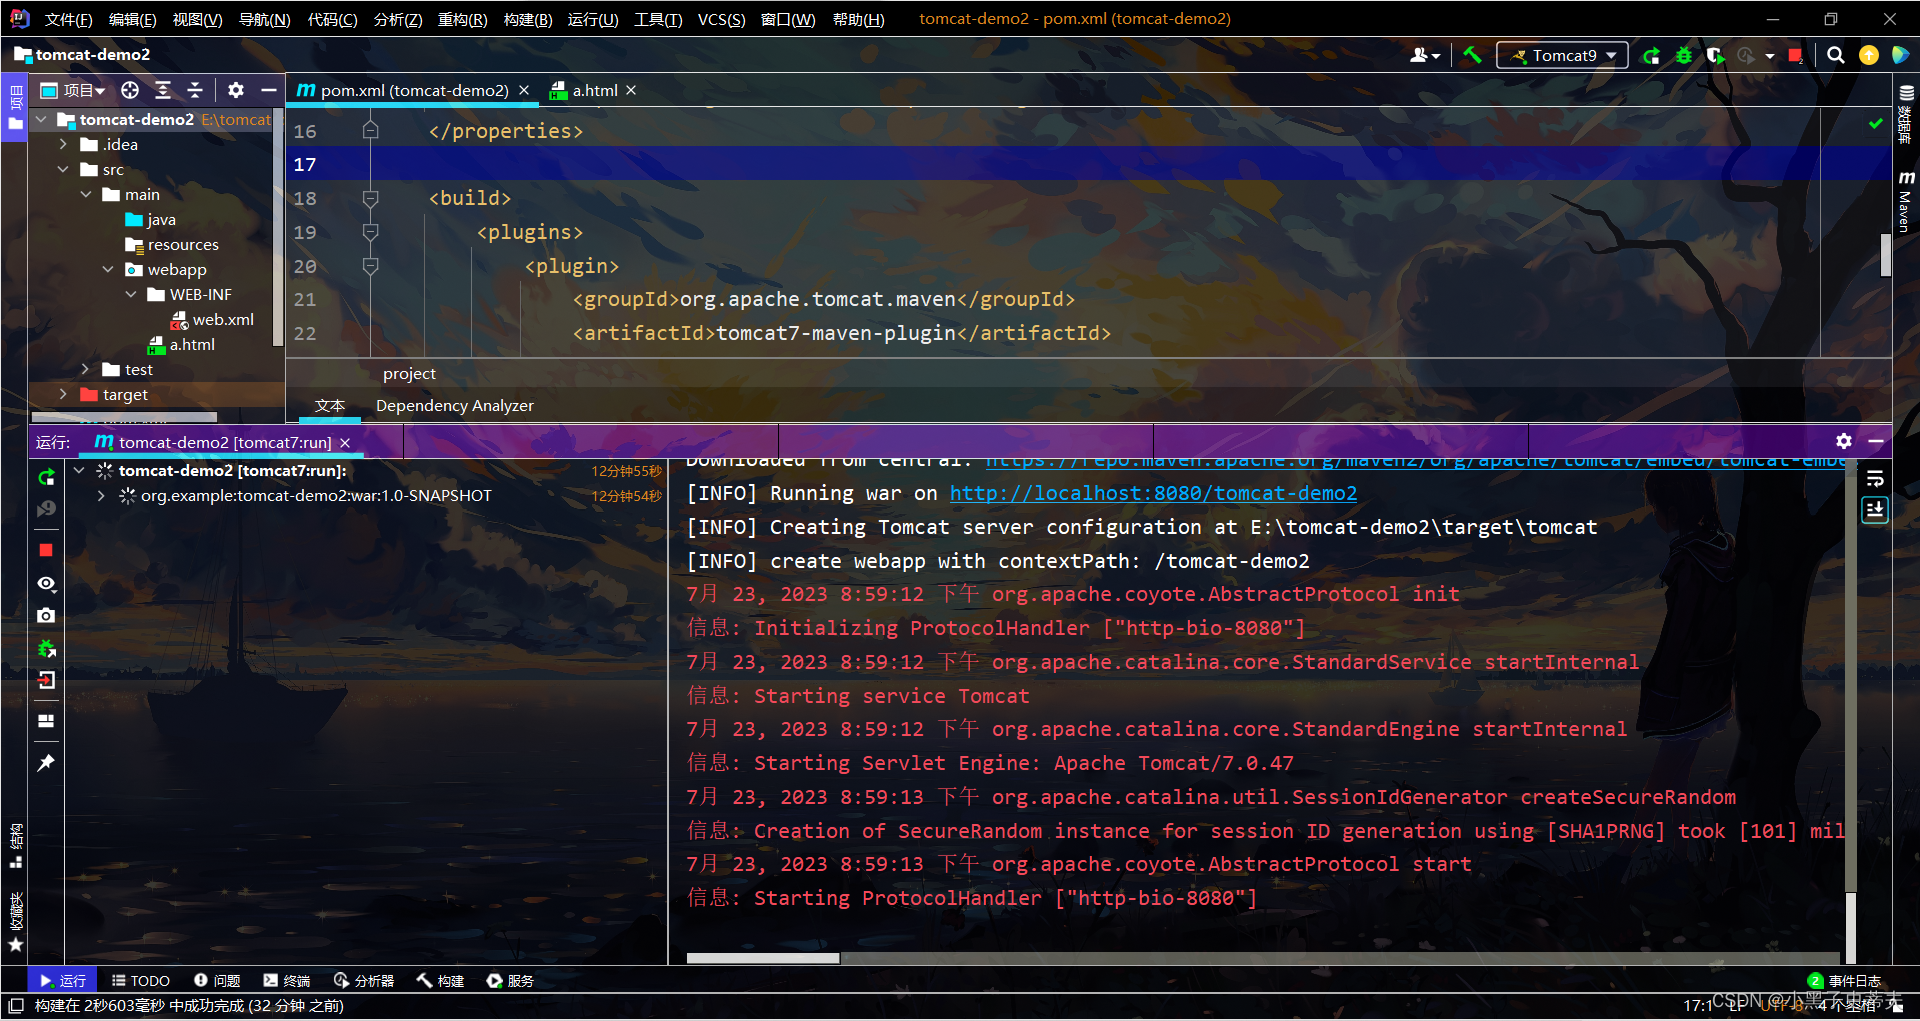Click the camera dump threads icon
This screenshot has width=1920, height=1021.
[46, 616]
